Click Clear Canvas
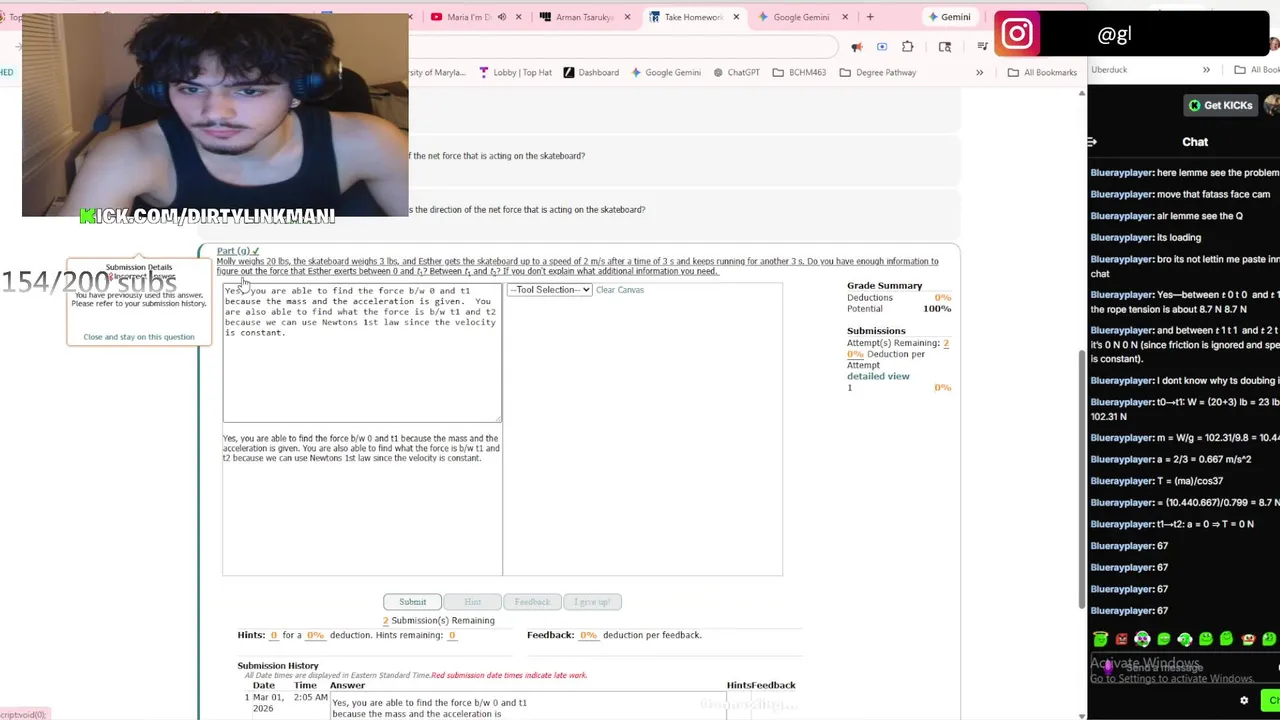The width and height of the screenshot is (1280, 720). [x=620, y=290]
